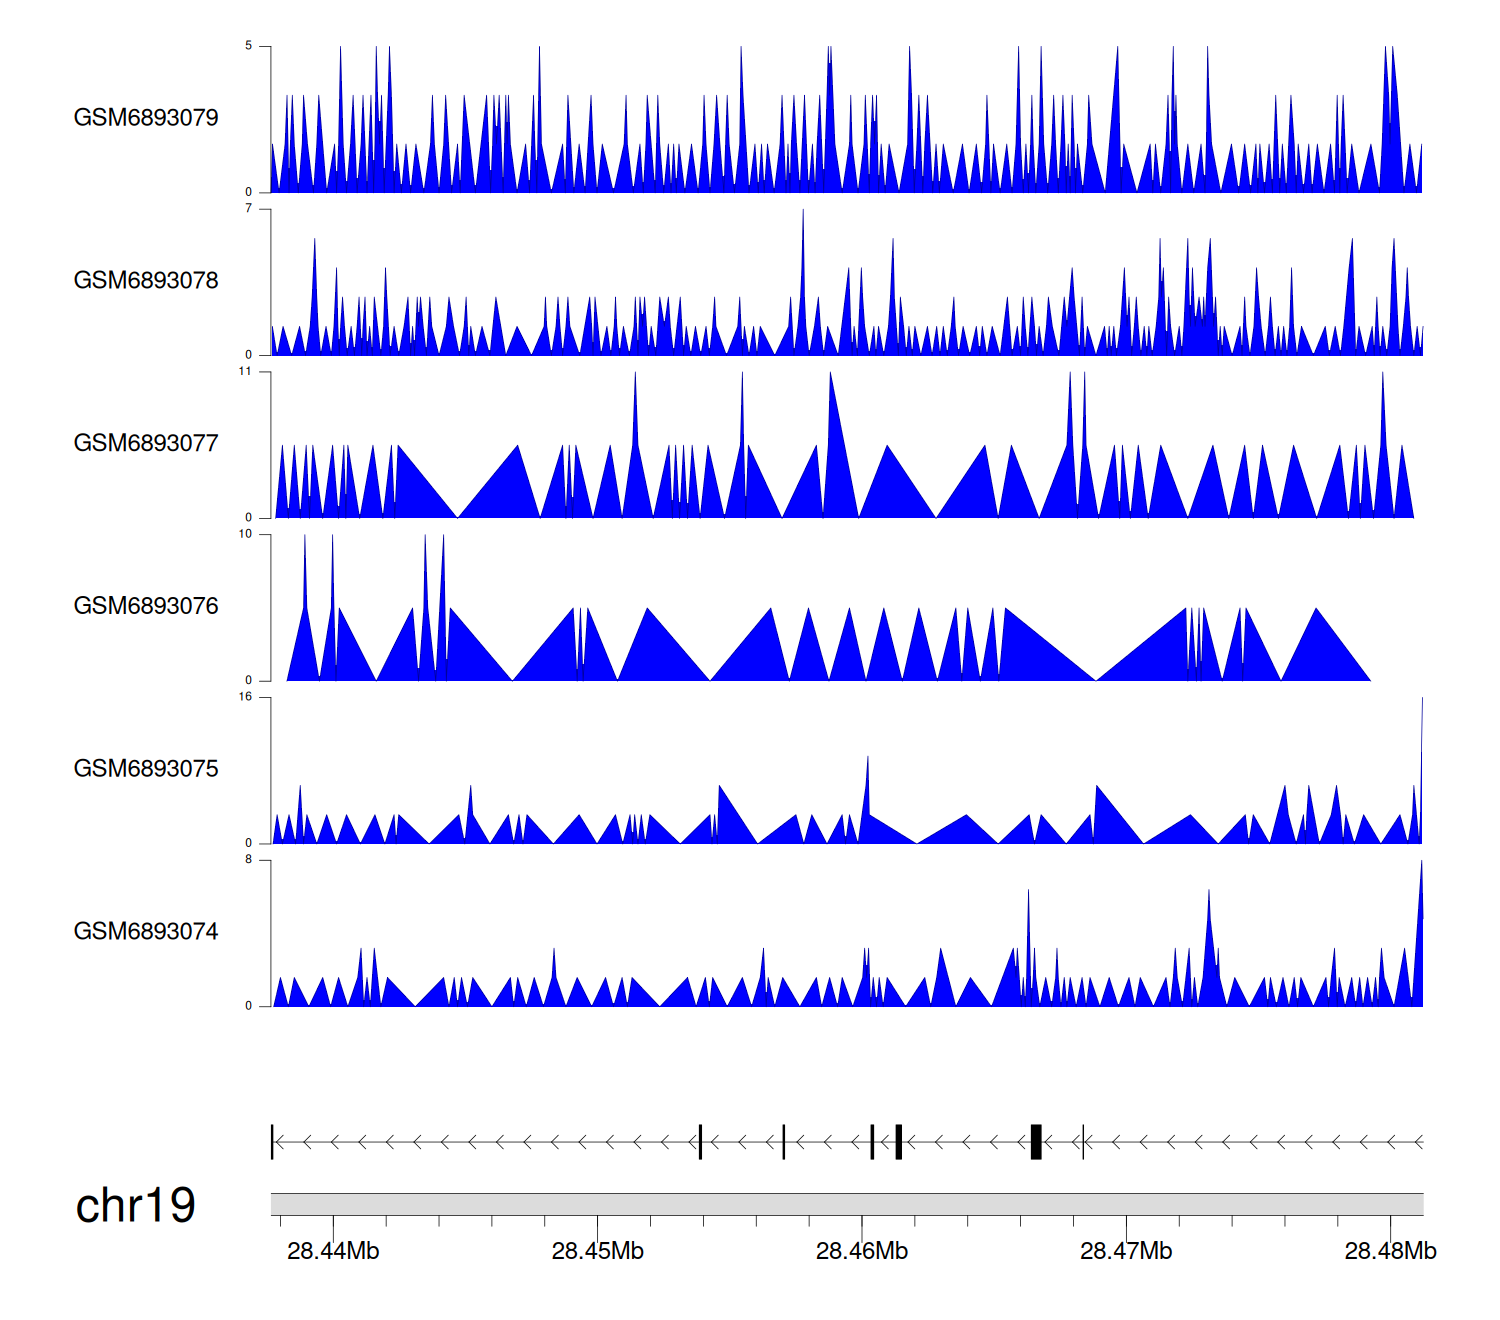Image resolution: width=1500 pixels, height=1320 pixels.
Task: Click the leftmost exon line of gene model
Action: (272, 1142)
